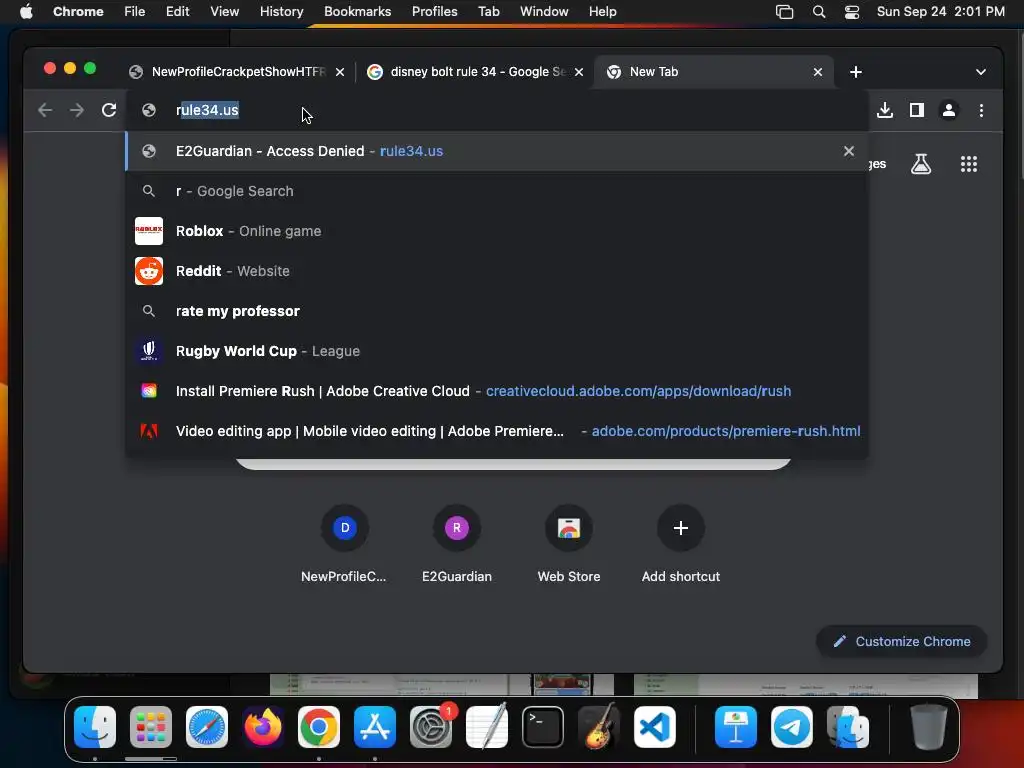This screenshot has height=768, width=1024.
Task: Open the Bookmarks menu
Action: point(357,12)
